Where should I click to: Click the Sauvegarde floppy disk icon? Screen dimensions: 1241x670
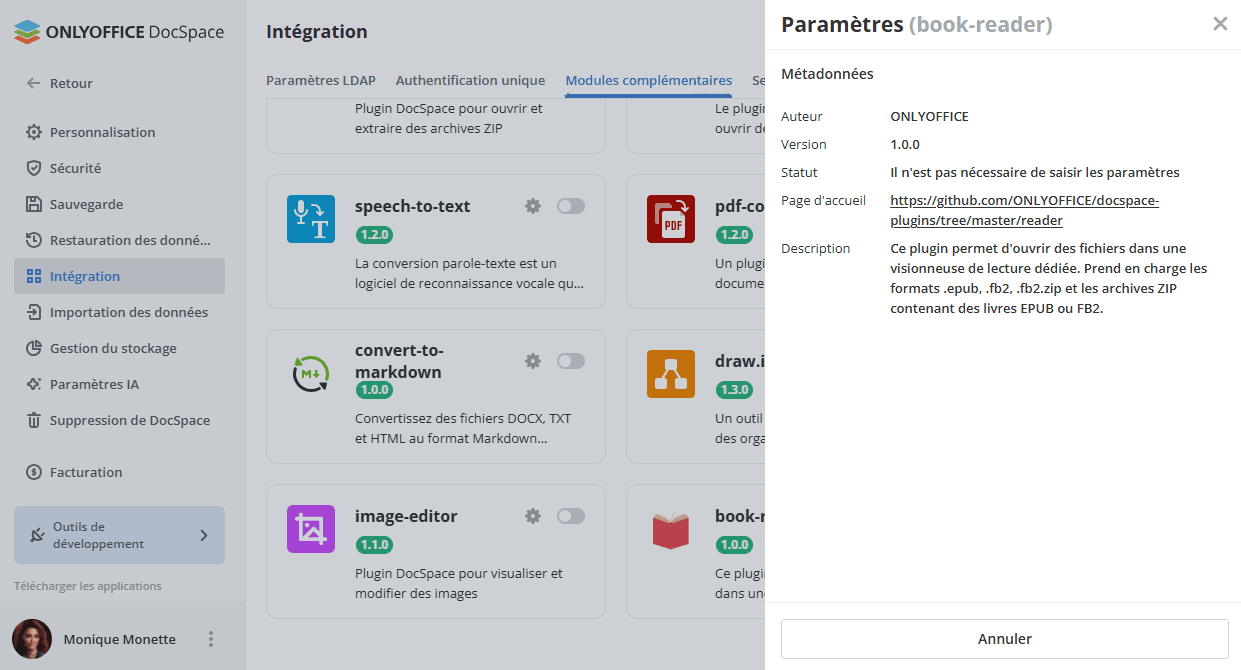(34, 204)
